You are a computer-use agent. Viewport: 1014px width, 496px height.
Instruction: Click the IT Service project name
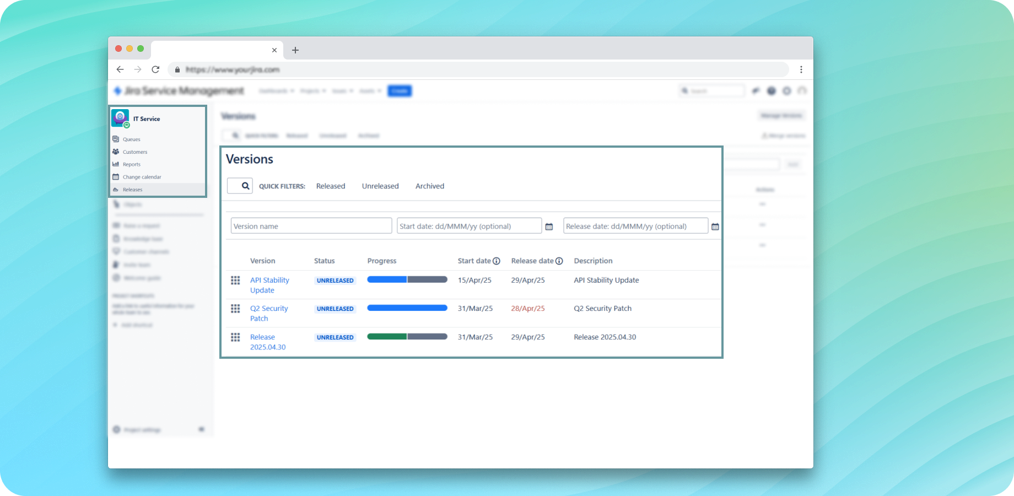[147, 119]
